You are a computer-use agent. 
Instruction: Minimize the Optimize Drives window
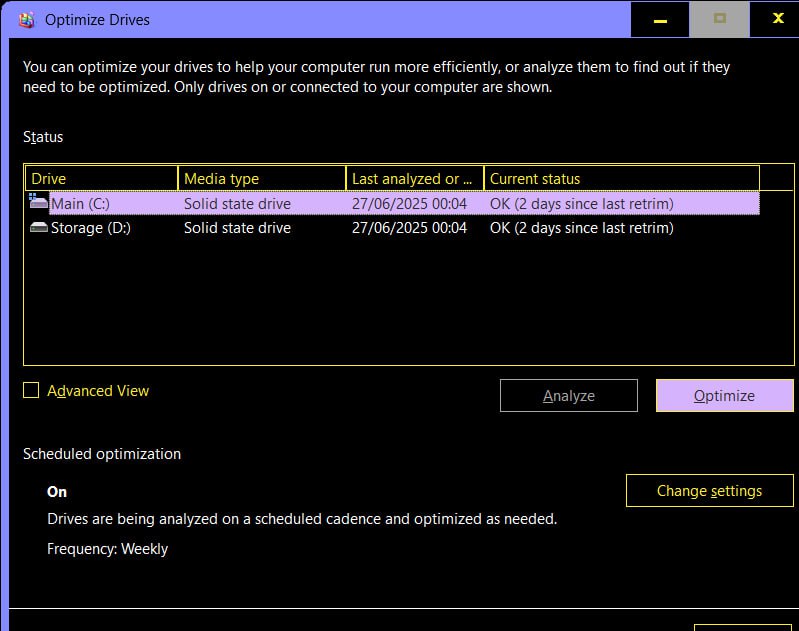[660, 19]
